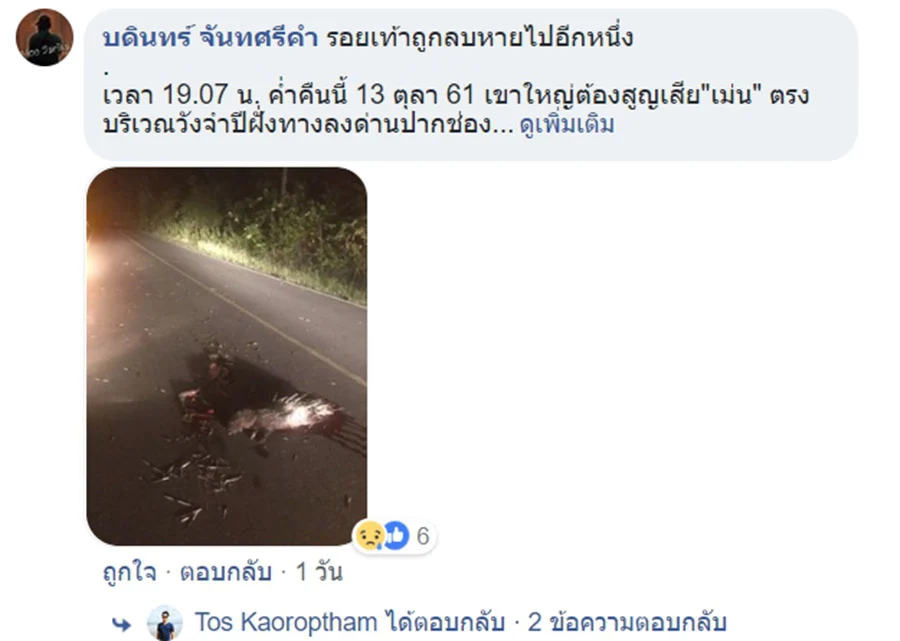Open the reaction count number 6
The height and width of the screenshot is (641, 900).
(422, 536)
